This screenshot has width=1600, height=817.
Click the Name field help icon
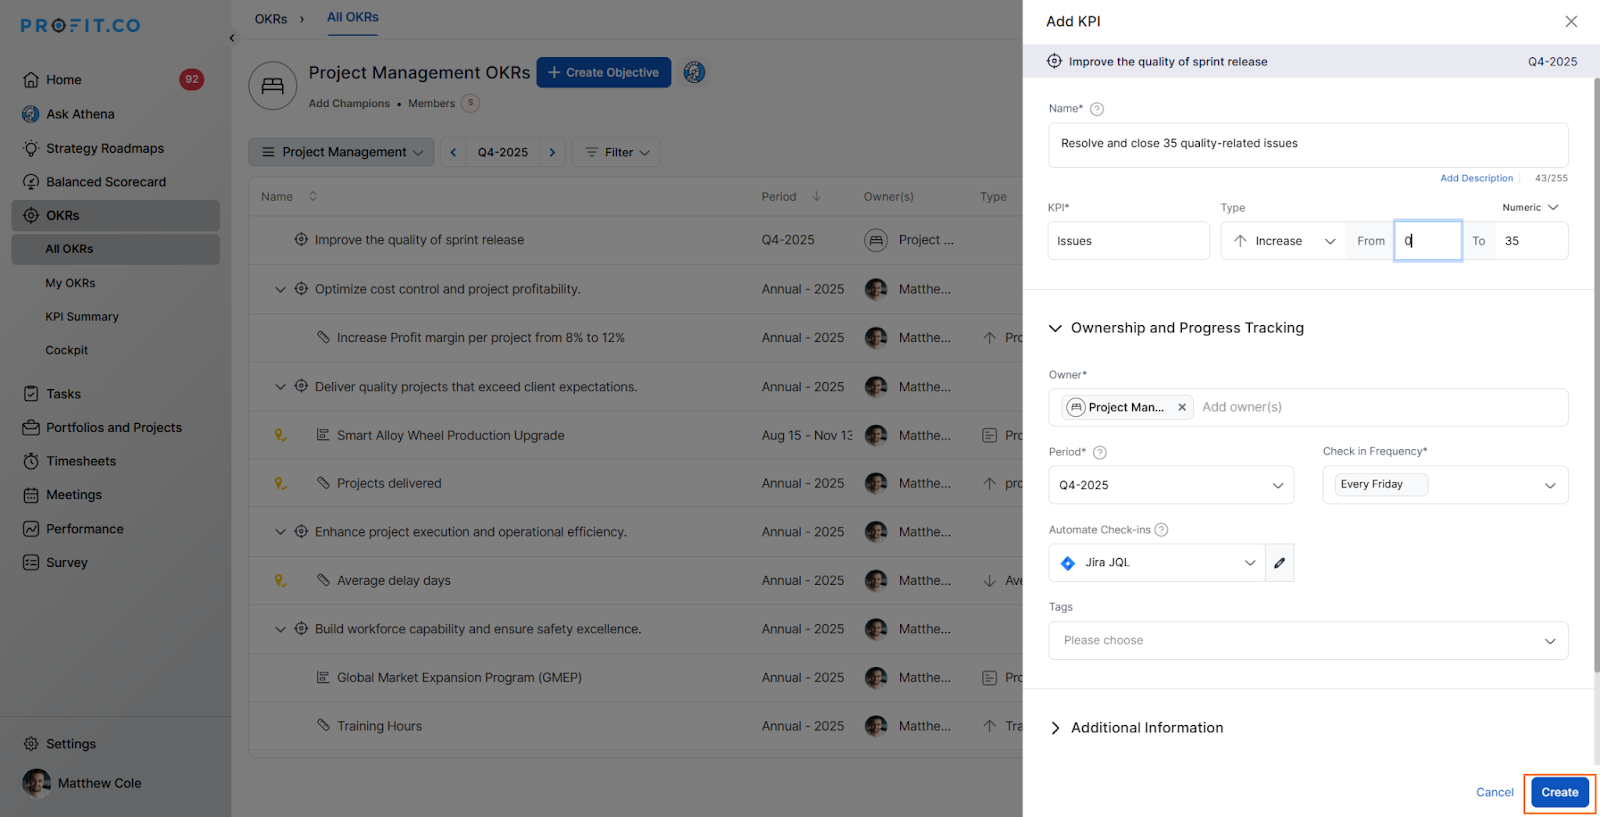point(1097,109)
